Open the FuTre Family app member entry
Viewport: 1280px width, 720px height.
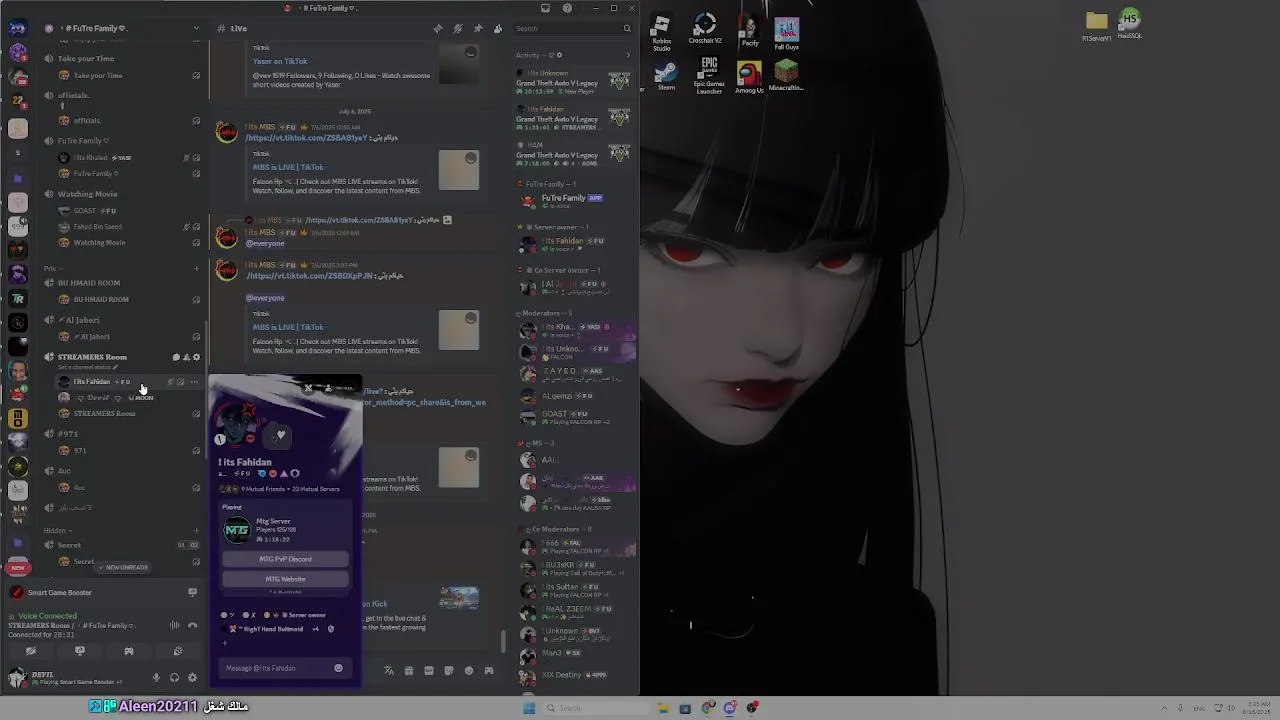coord(575,200)
